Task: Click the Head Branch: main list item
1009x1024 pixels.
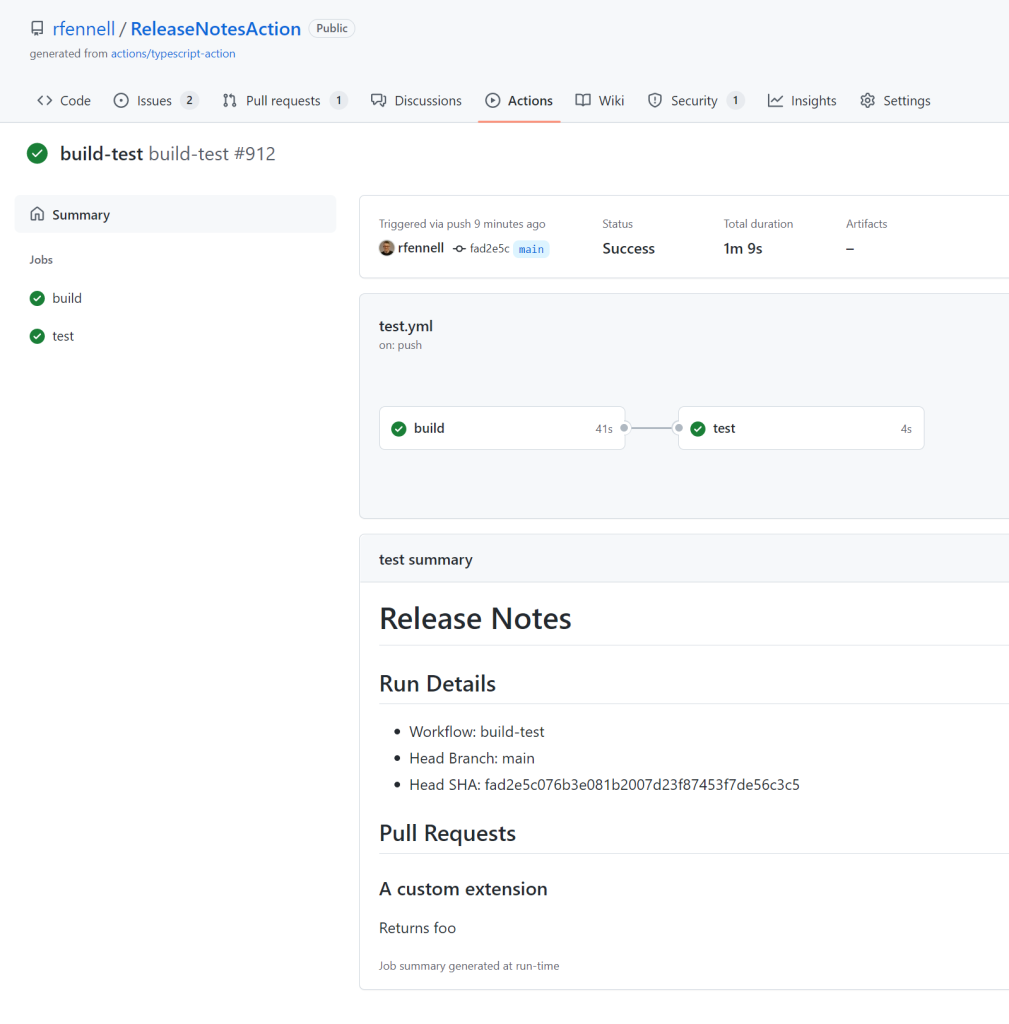Action: pyautogui.click(x=472, y=758)
